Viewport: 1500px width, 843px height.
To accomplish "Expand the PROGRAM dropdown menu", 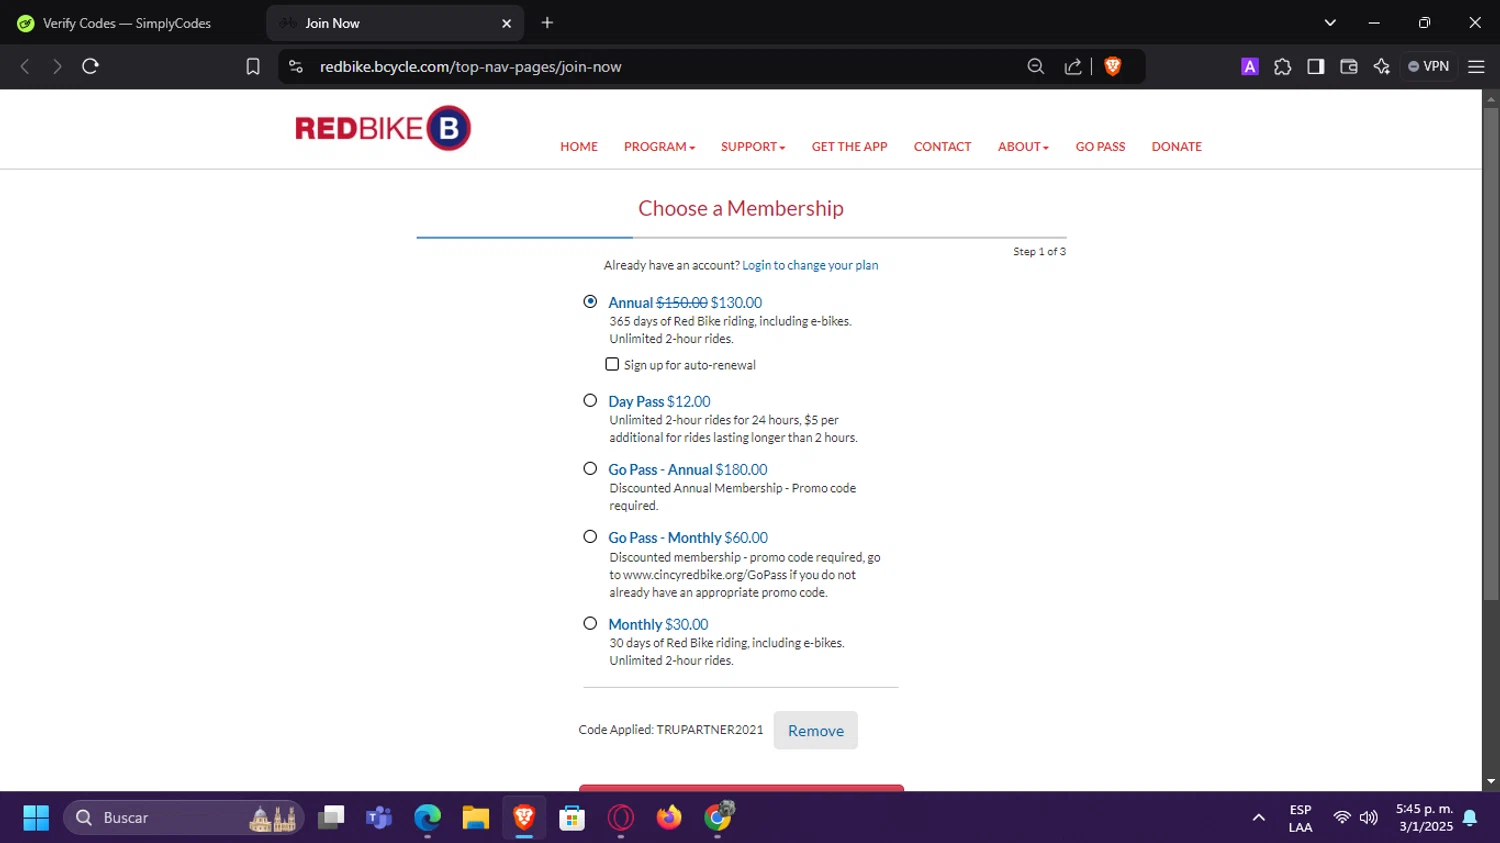I will pyautogui.click(x=659, y=146).
